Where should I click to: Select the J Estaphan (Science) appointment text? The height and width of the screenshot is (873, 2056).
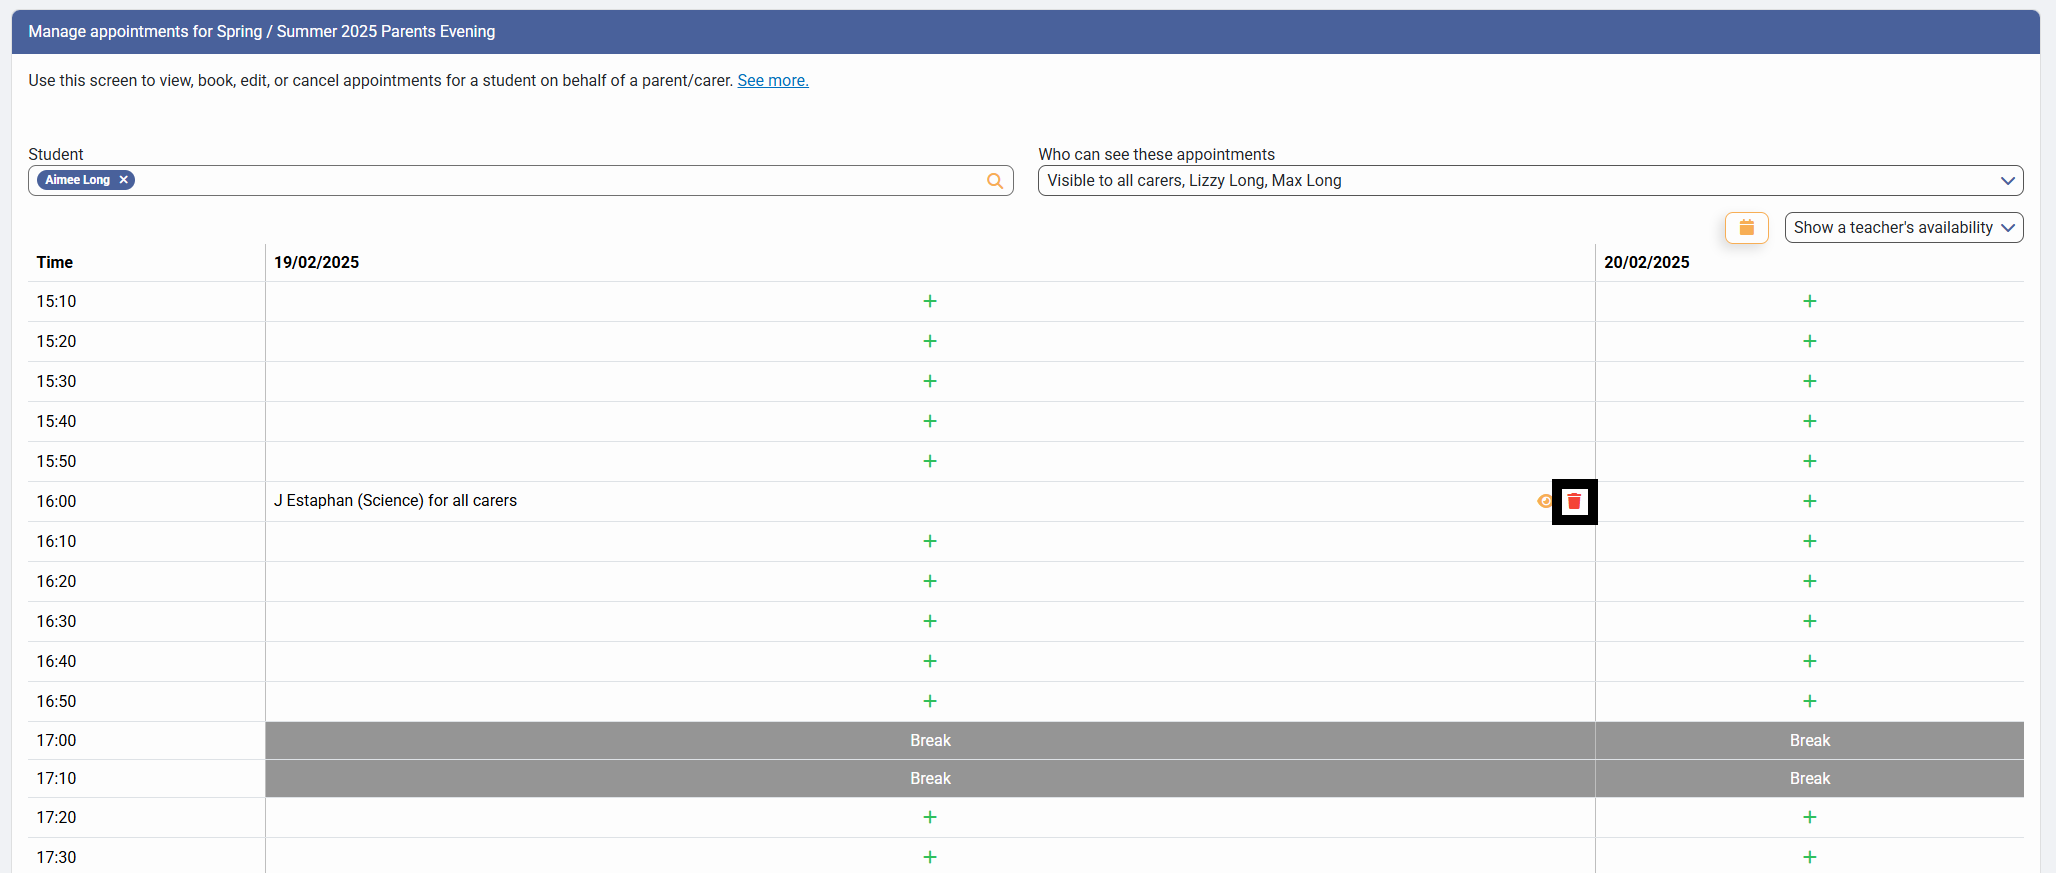tap(395, 501)
